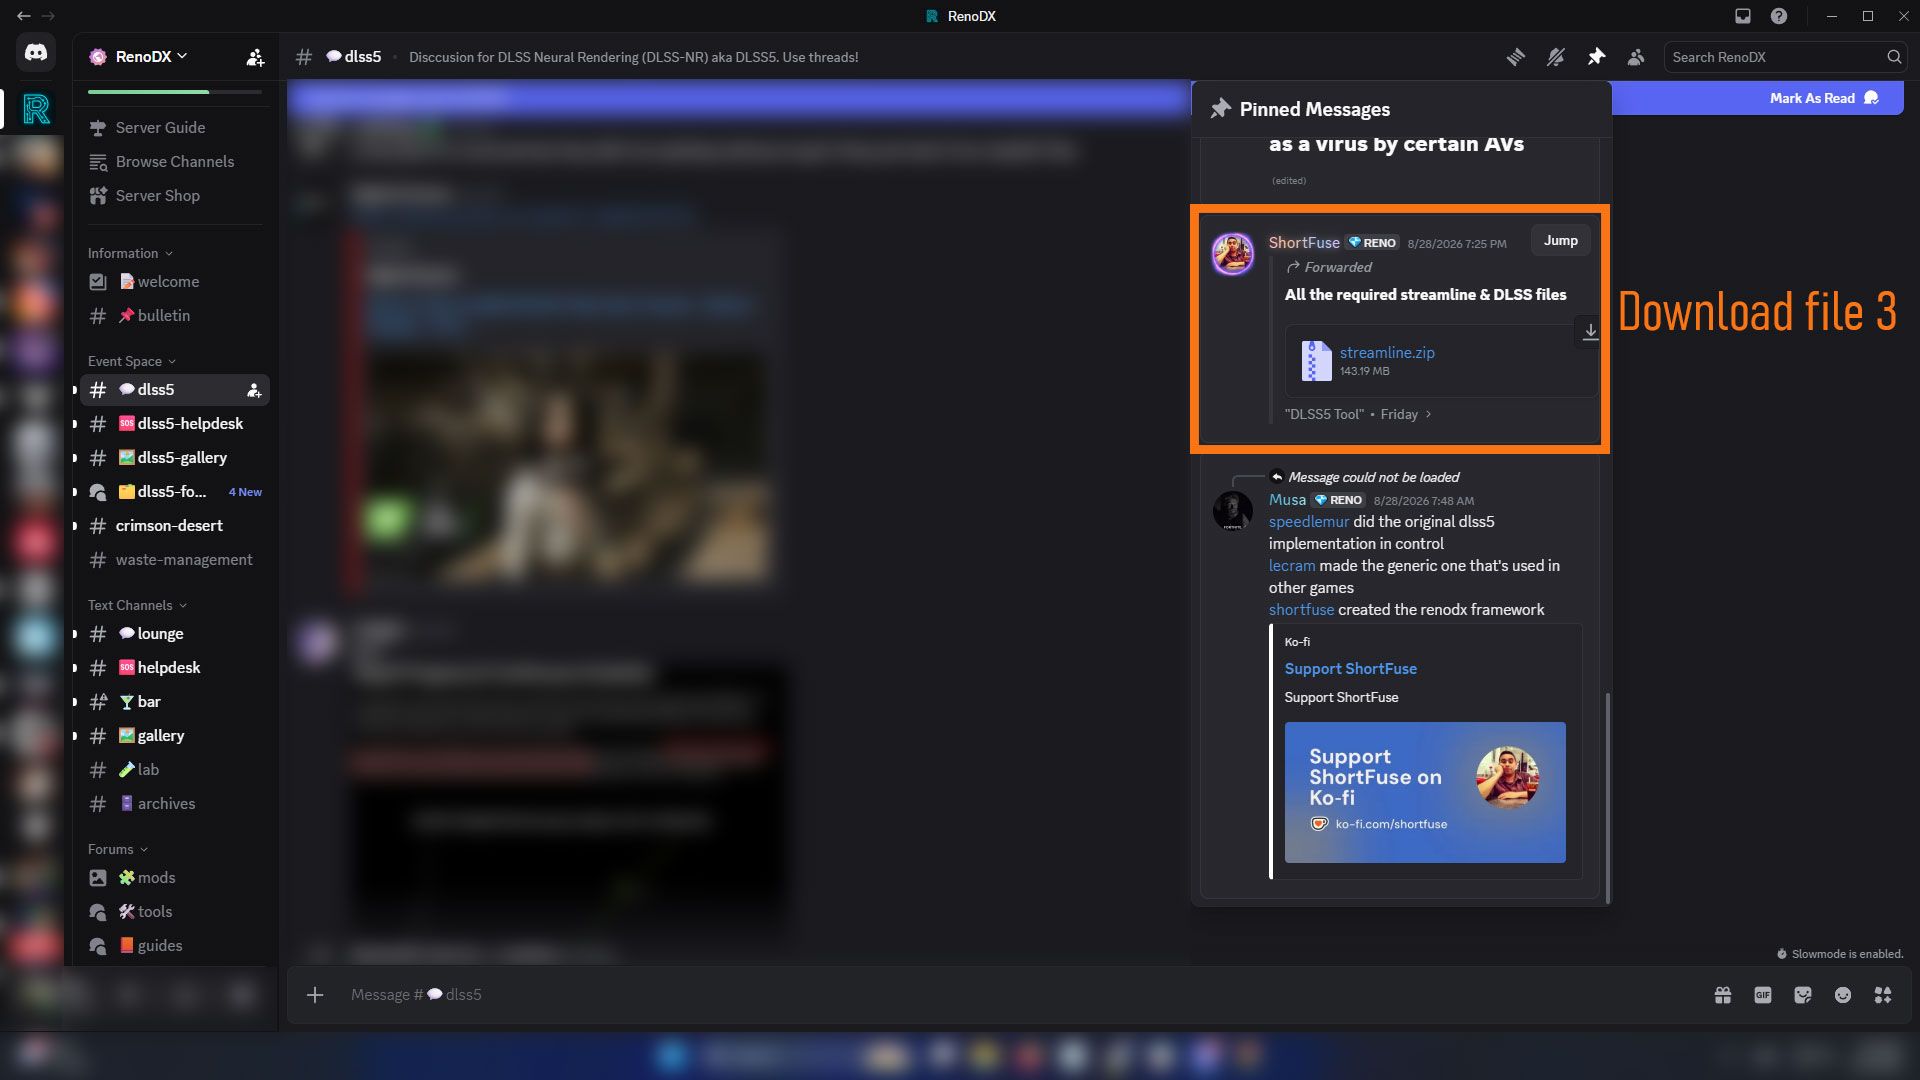This screenshot has width=1920, height=1080.
Task: Open Discord direct messages home icon
Action: coord(36,52)
